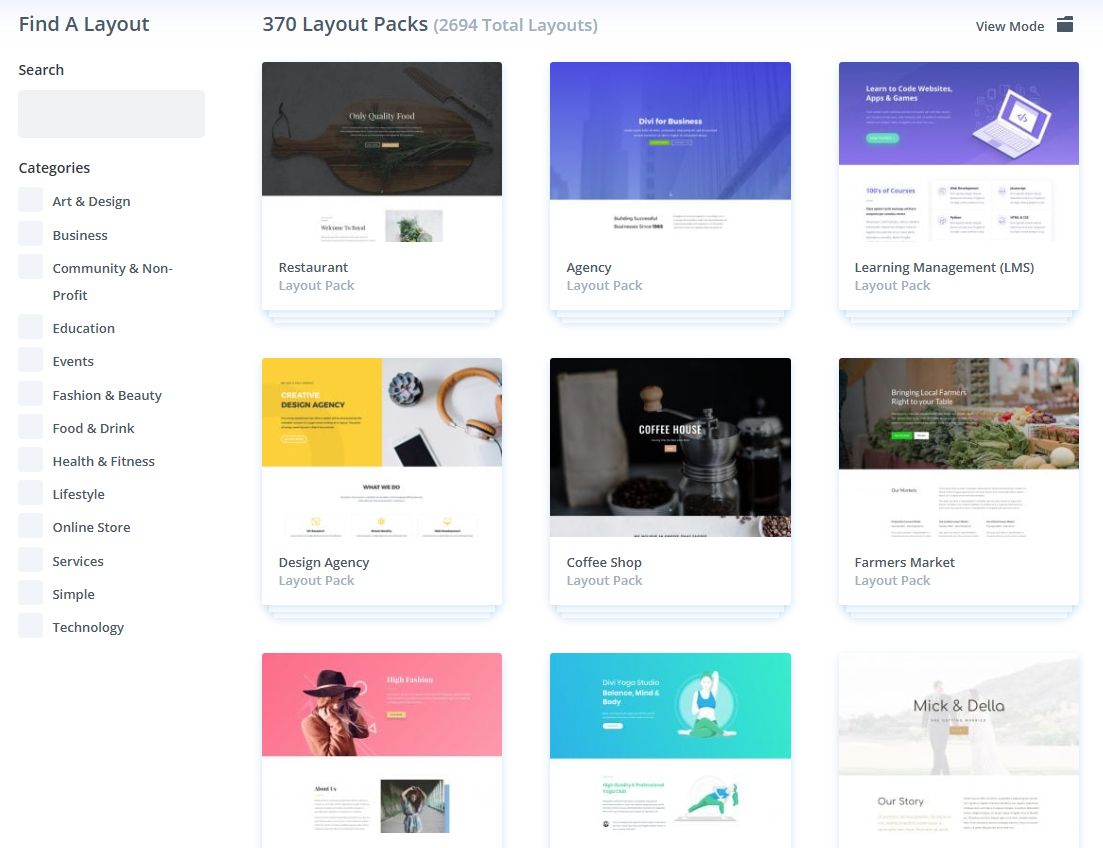
Task: Check the Community & Non-Profit checkbox
Action: pyautogui.click(x=30, y=267)
